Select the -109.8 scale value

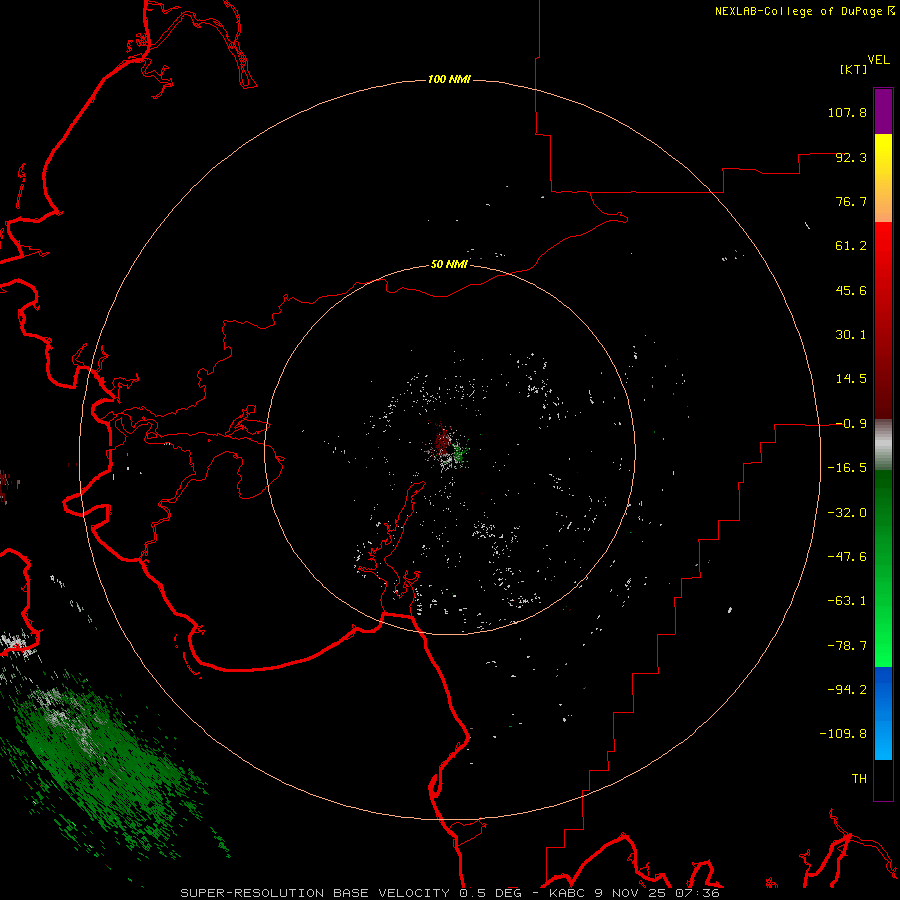[843, 734]
